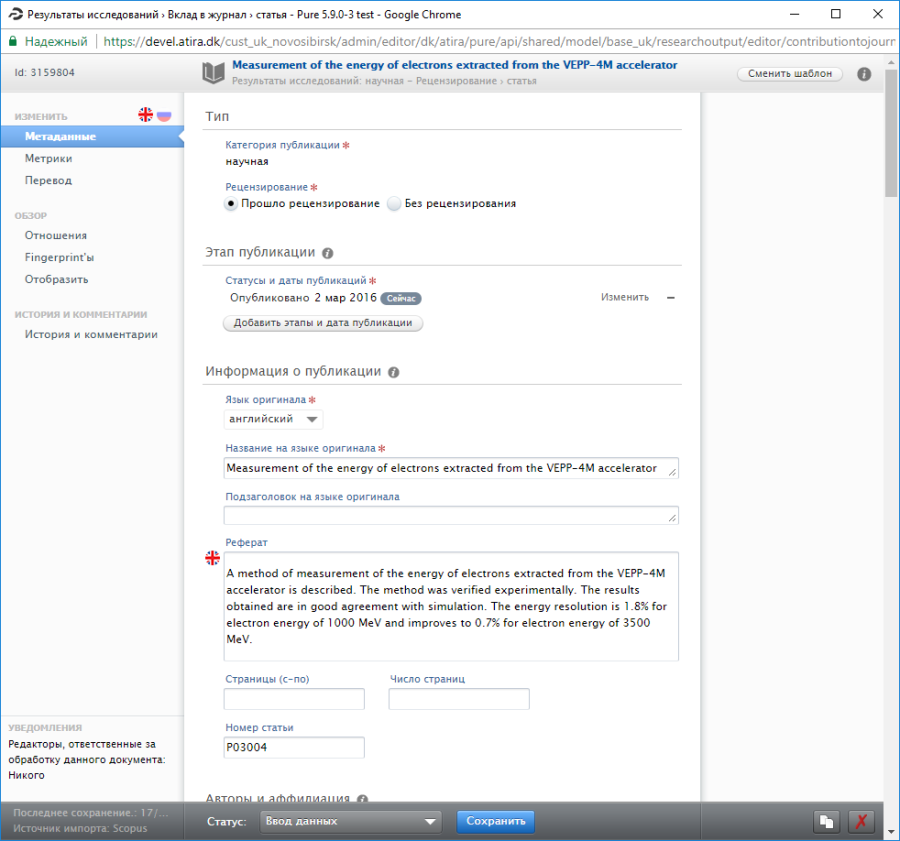This screenshot has width=900, height=841.
Task: Select Прошло рецензирование radio button
Action: (231, 204)
